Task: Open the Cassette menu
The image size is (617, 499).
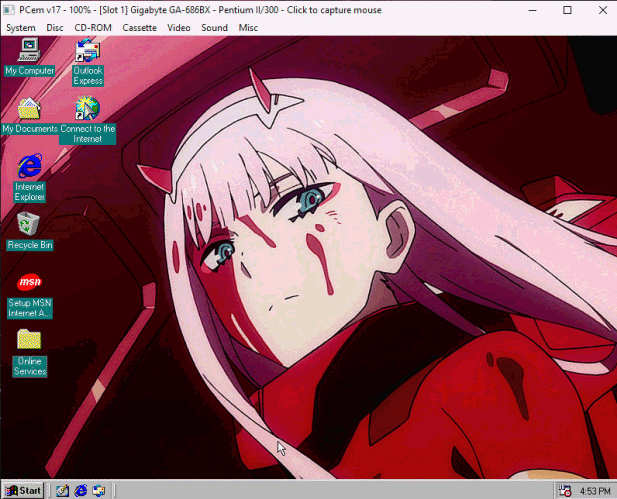Action: pos(139,28)
